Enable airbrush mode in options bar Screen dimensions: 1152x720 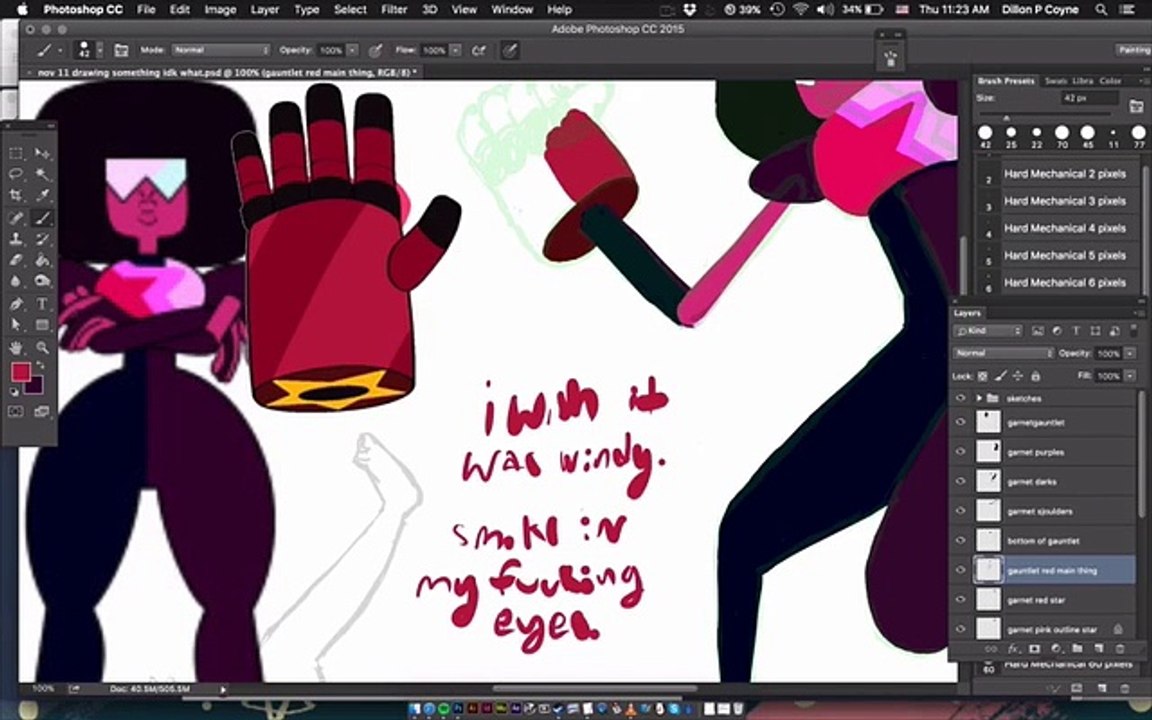point(479,50)
